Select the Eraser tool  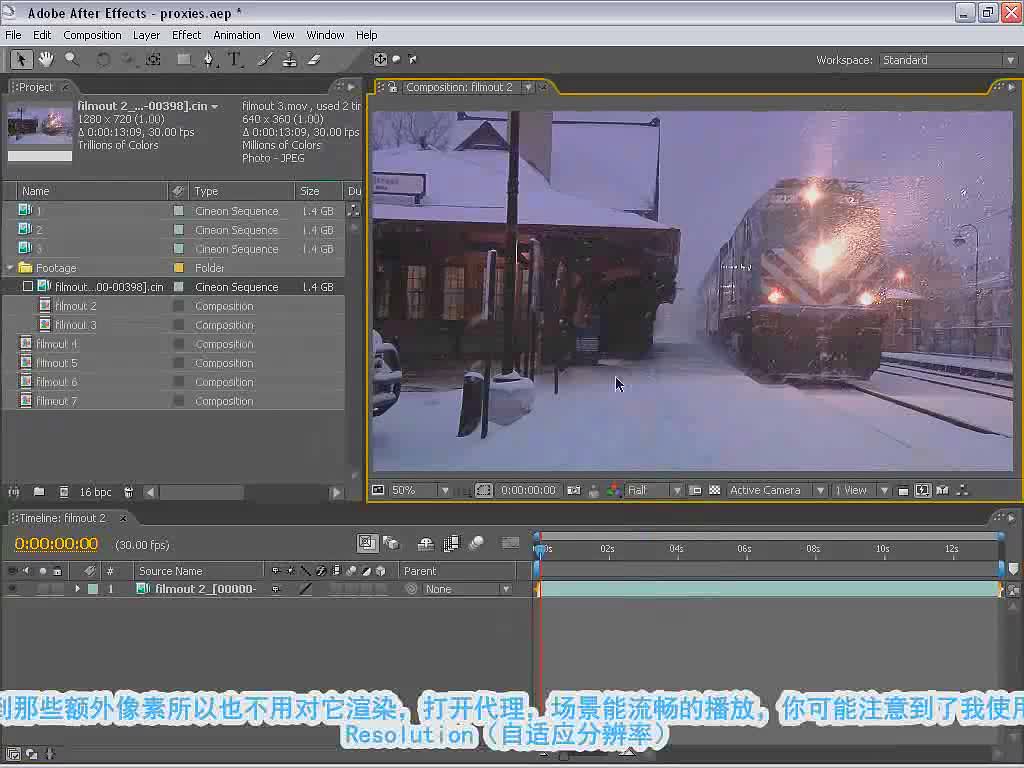(314, 59)
